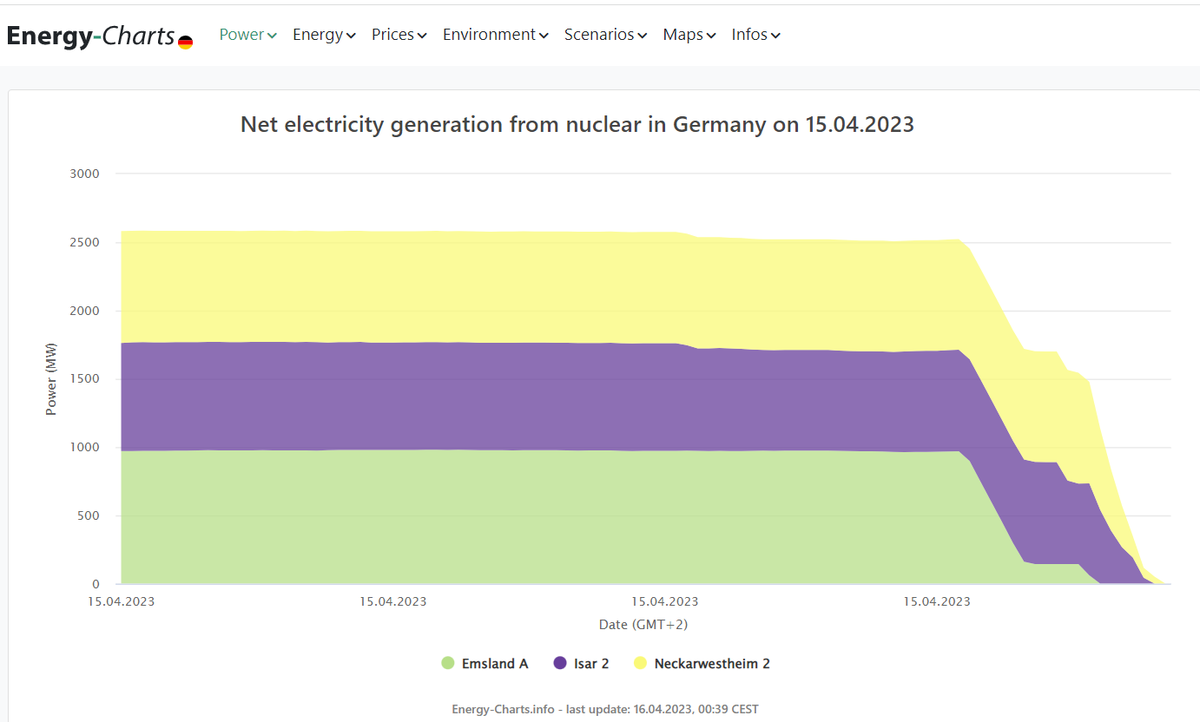Click the Power (MW) axis label
The height and width of the screenshot is (722, 1200).
(x=51, y=379)
